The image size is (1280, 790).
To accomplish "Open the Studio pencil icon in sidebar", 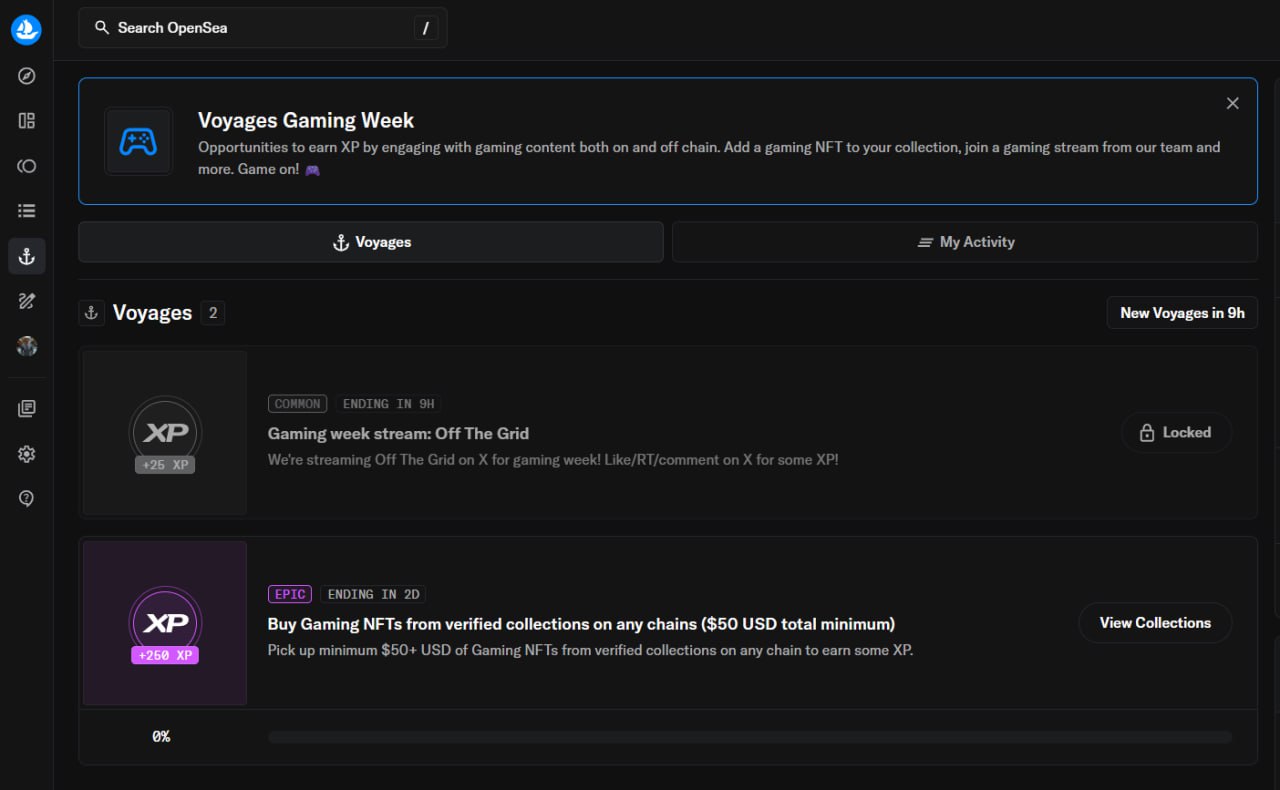I will click(x=27, y=301).
